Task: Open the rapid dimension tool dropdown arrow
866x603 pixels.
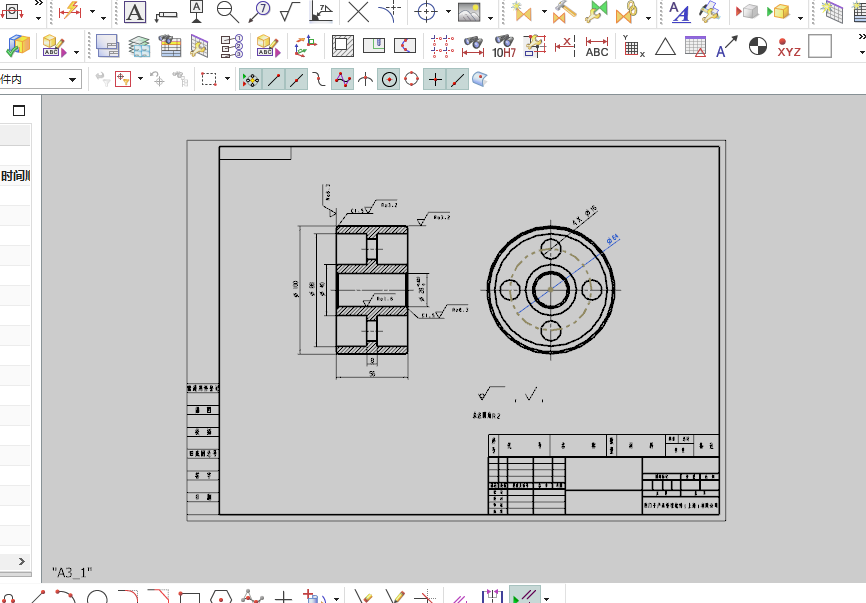Action: click(x=92, y=12)
